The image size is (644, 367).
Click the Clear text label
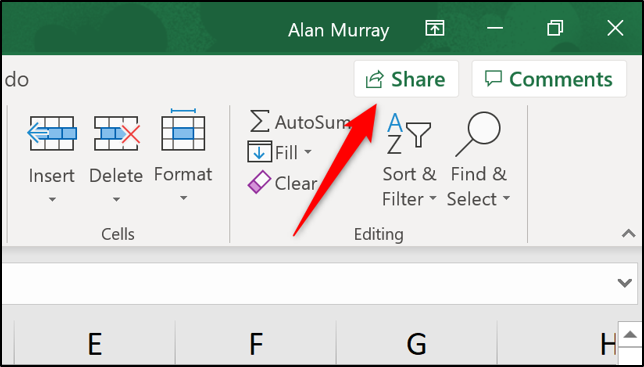coord(296,183)
